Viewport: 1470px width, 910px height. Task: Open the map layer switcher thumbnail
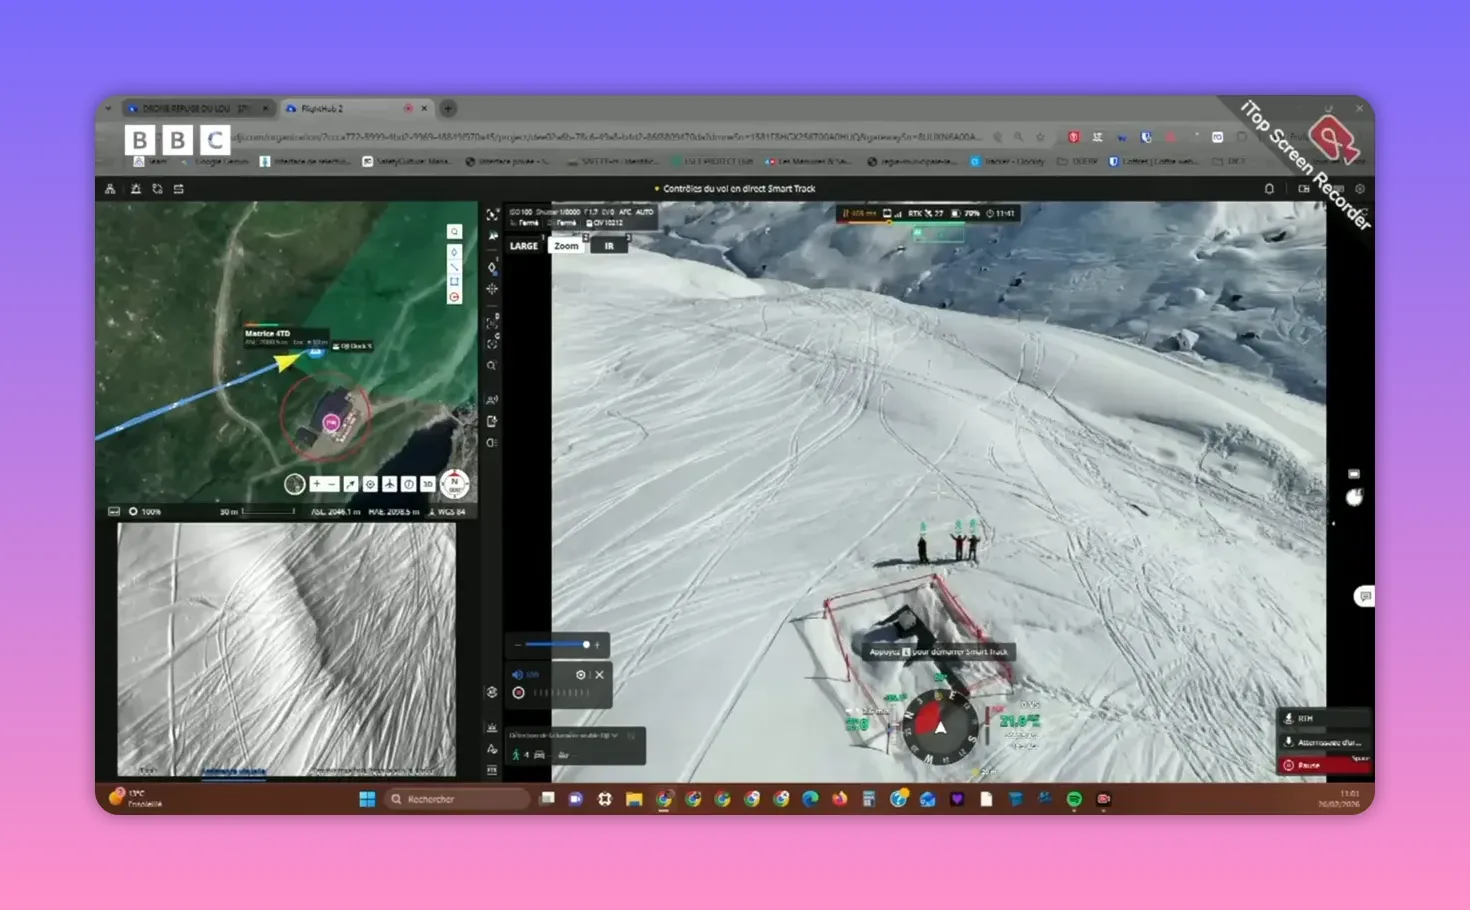pyautogui.click(x=295, y=483)
